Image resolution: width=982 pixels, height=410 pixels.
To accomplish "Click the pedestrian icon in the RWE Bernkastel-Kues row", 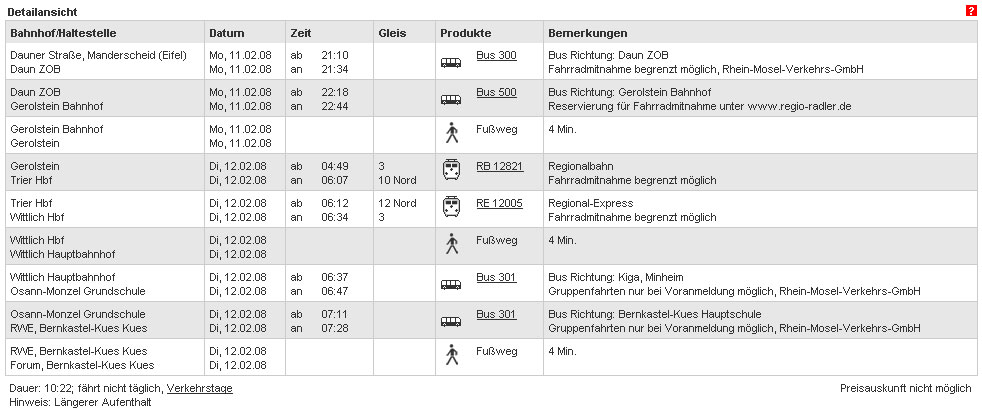I will [452, 355].
